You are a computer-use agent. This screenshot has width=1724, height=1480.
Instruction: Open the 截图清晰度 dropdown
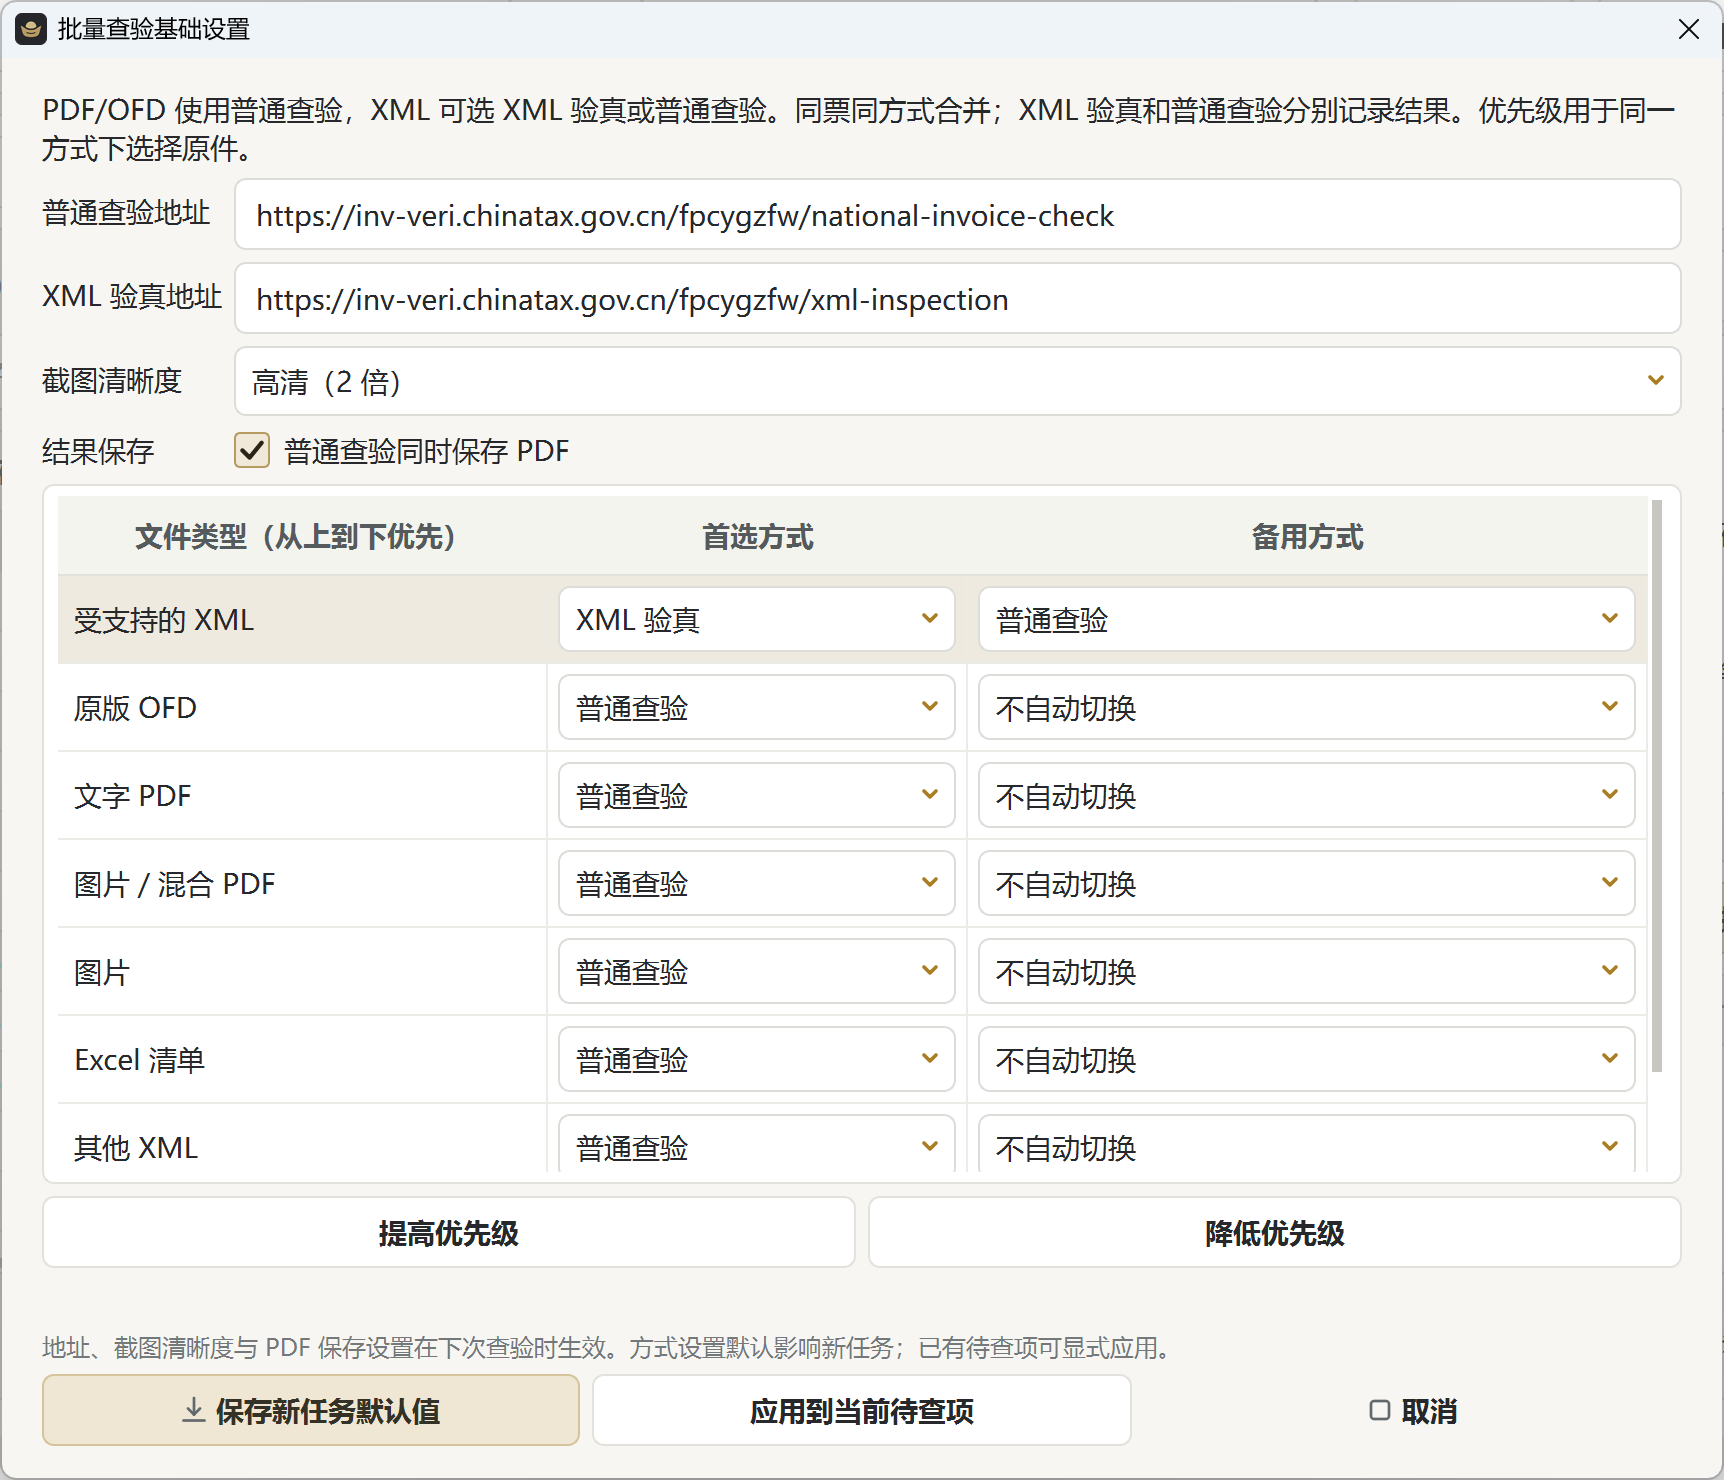click(x=957, y=381)
